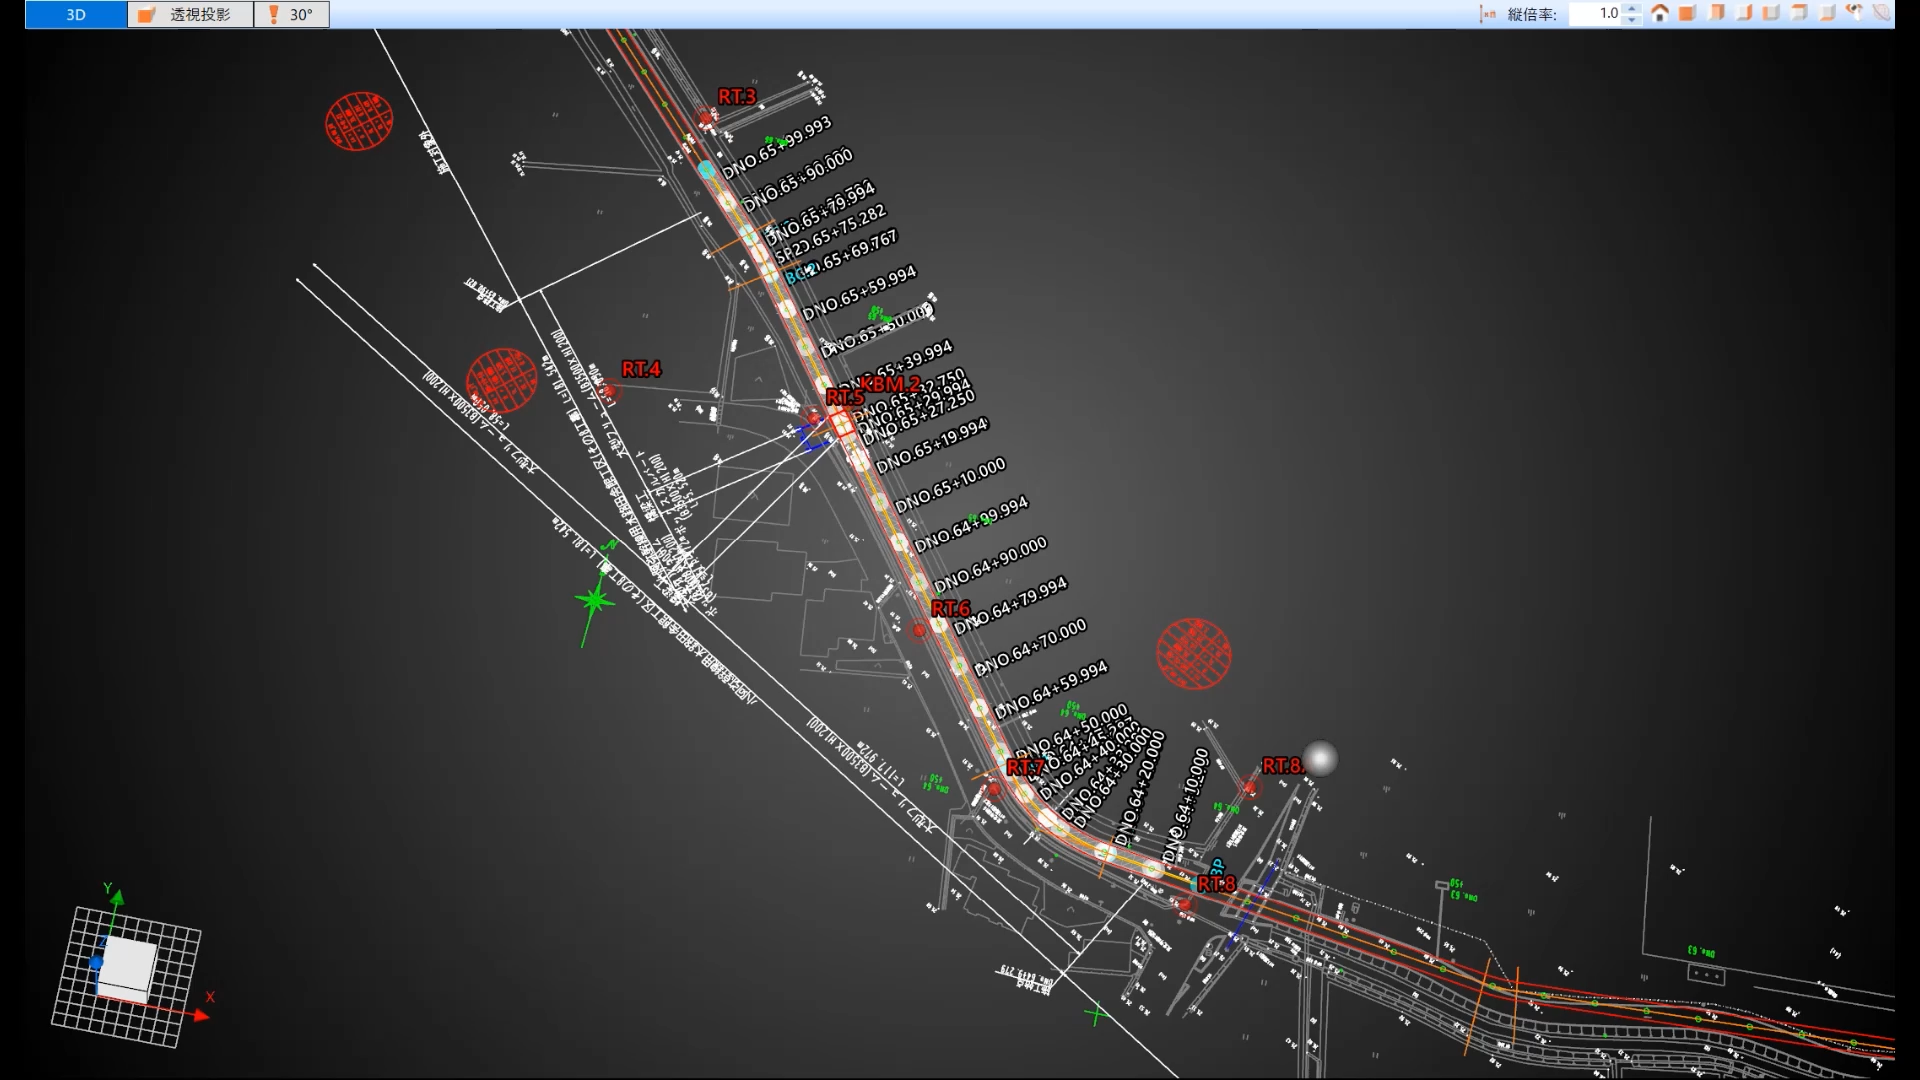Click the white cube in the orientation gizmo
This screenshot has width=1920, height=1080.
(128, 966)
